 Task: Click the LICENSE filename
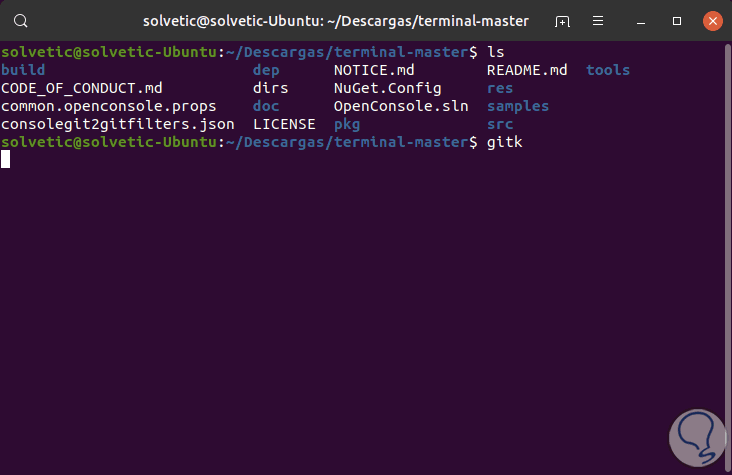click(284, 124)
